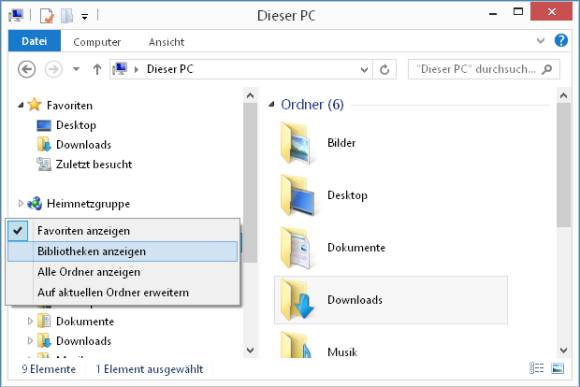Choose Alle Ordner anzeigen menu entry

click(123, 272)
